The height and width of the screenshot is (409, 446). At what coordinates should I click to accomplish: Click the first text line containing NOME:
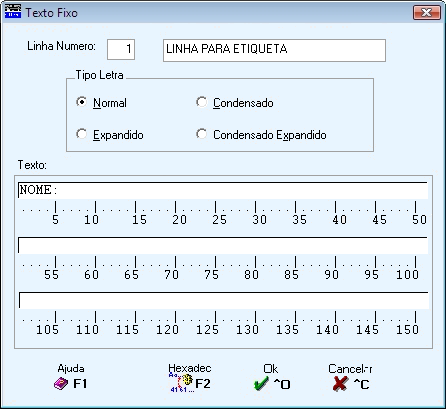(223, 190)
